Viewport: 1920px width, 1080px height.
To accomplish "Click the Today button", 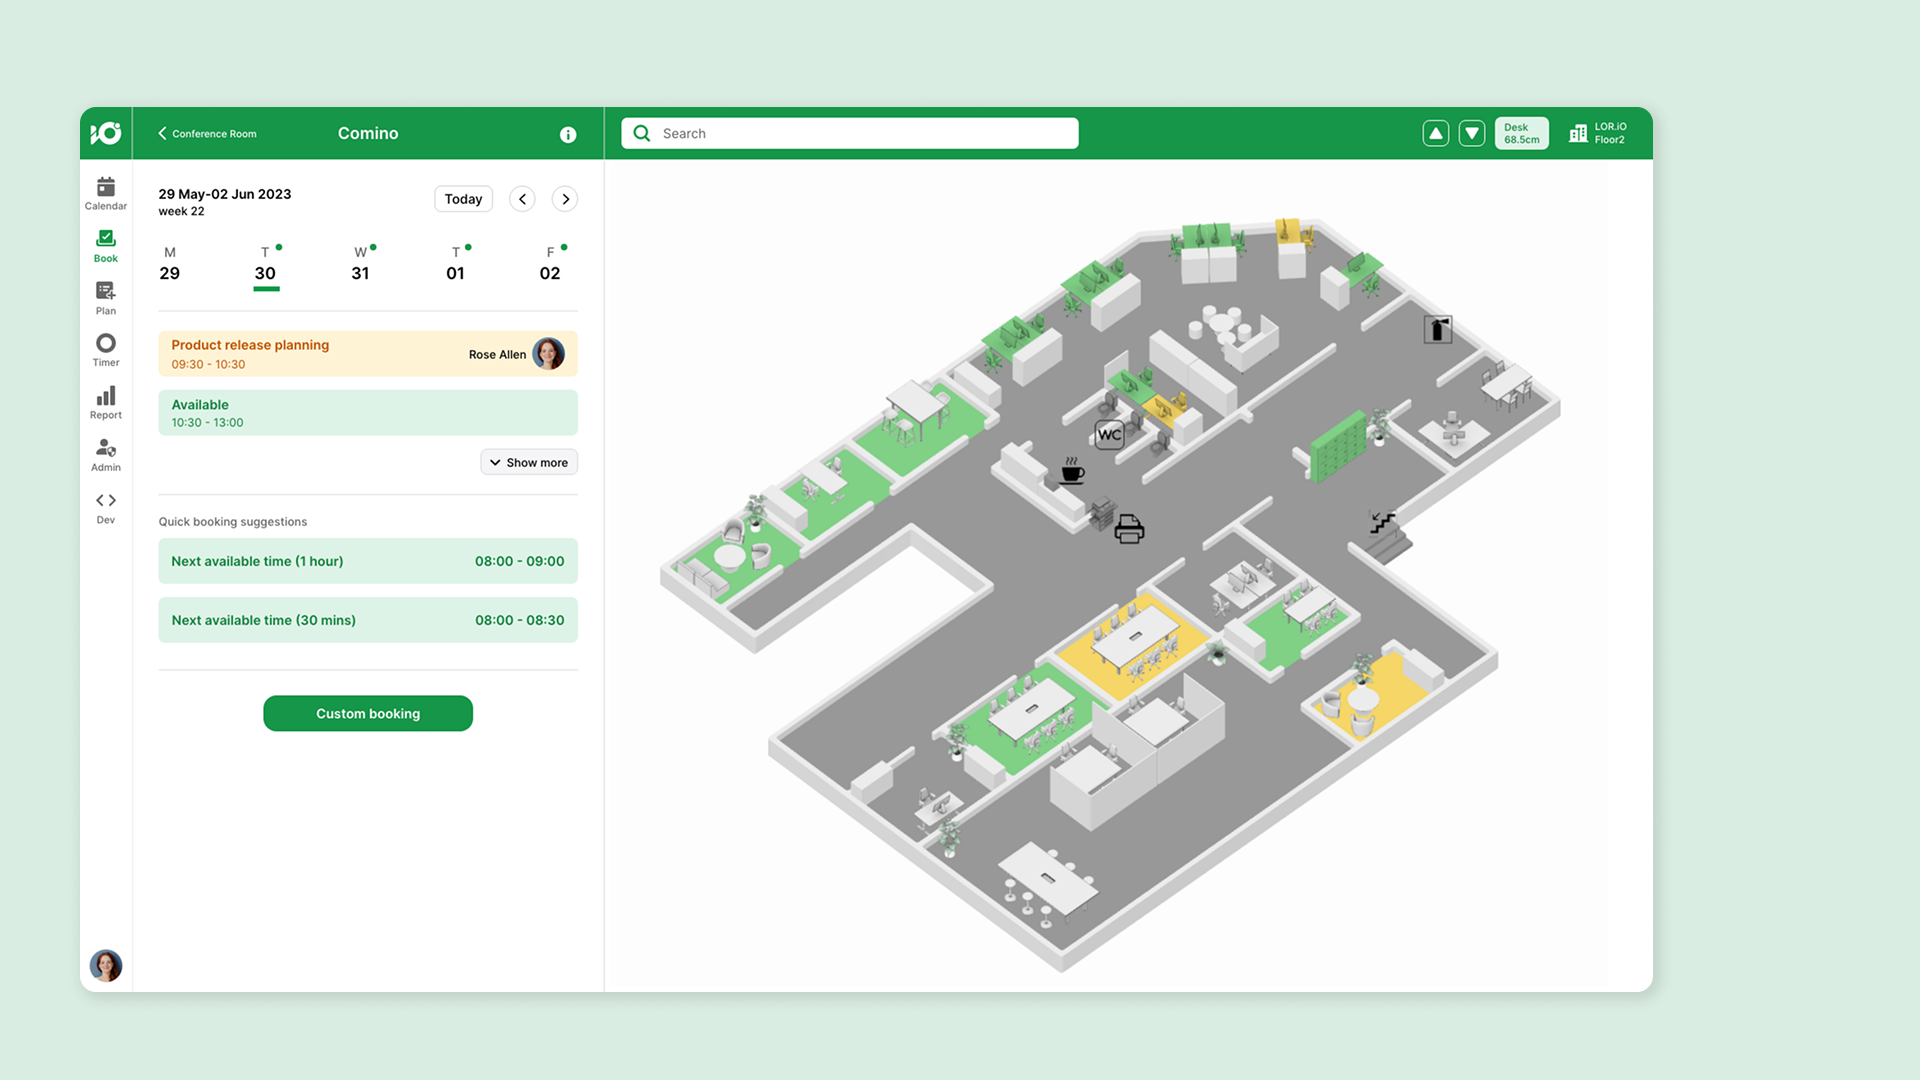I will pyautogui.click(x=463, y=199).
